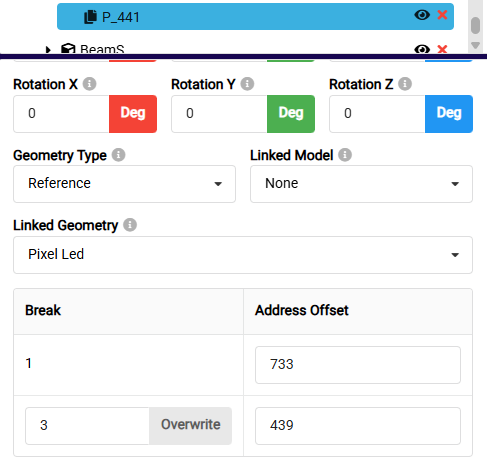The width and height of the screenshot is (487, 465).
Task: Remove BeamS using its red X icon
Action: point(442,49)
